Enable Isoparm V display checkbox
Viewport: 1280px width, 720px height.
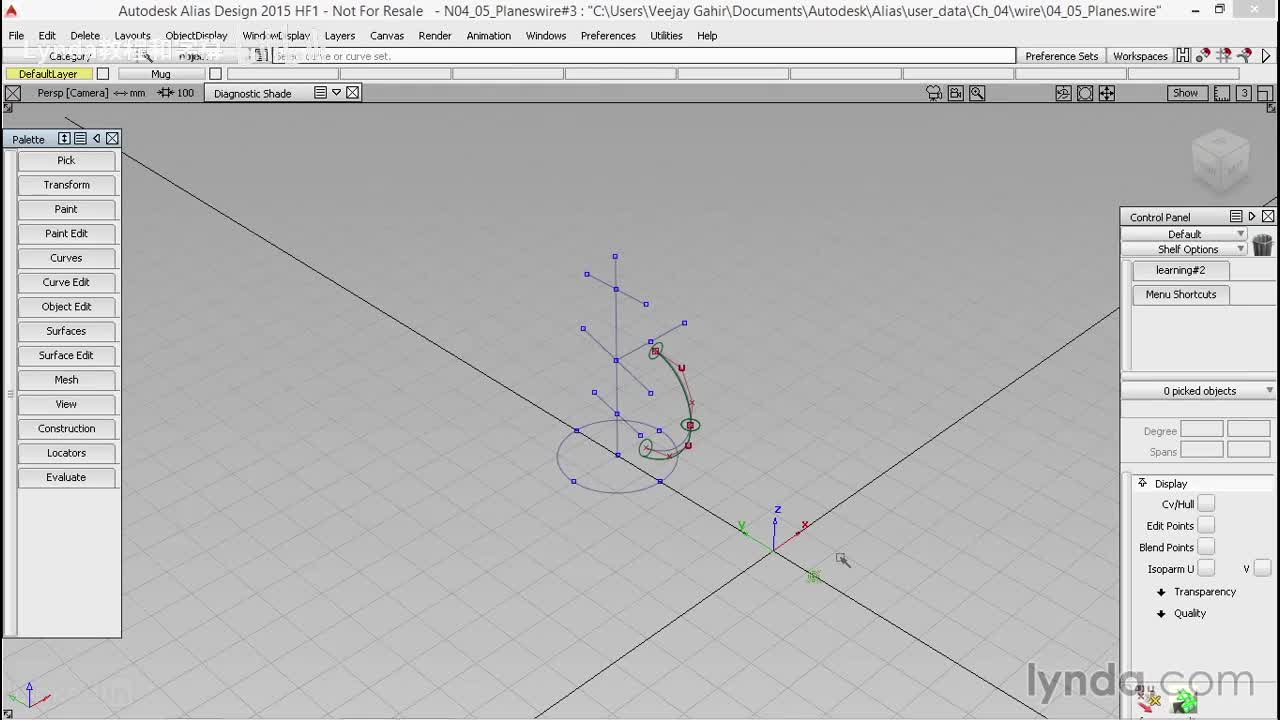pyautogui.click(x=1262, y=569)
